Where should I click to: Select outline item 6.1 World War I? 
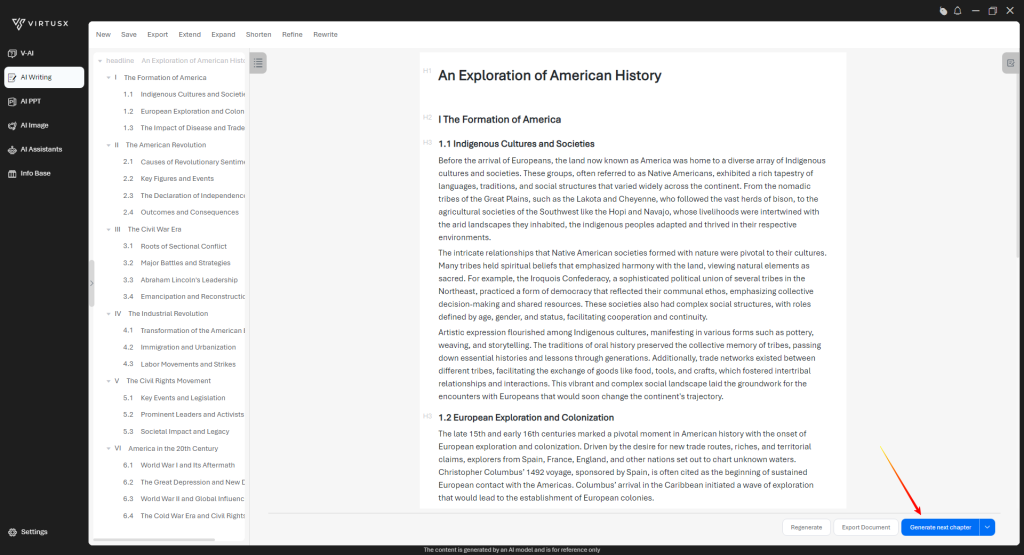pos(179,466)
